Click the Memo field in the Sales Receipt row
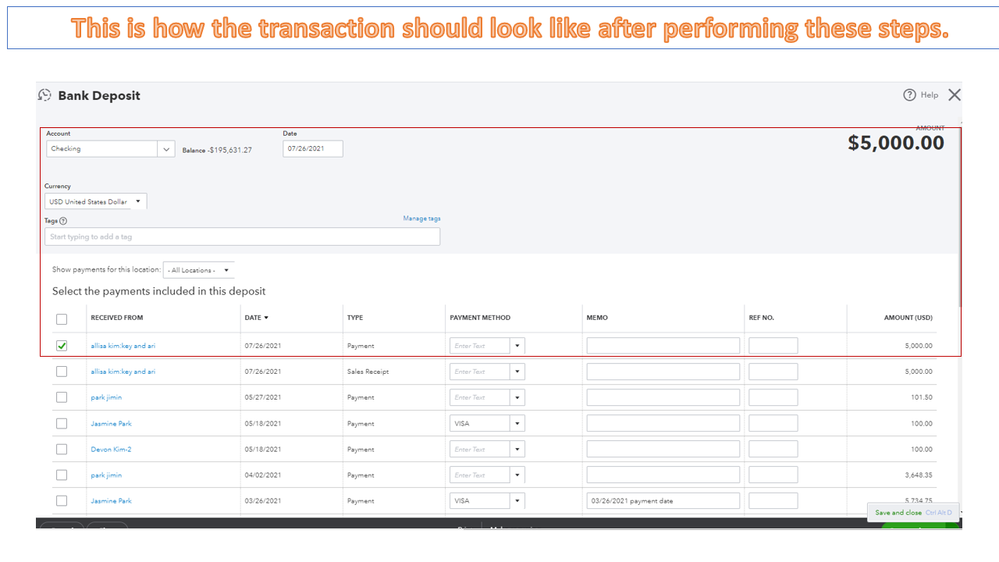This screenshot has height=562, width=999. (x=663, y=371)
